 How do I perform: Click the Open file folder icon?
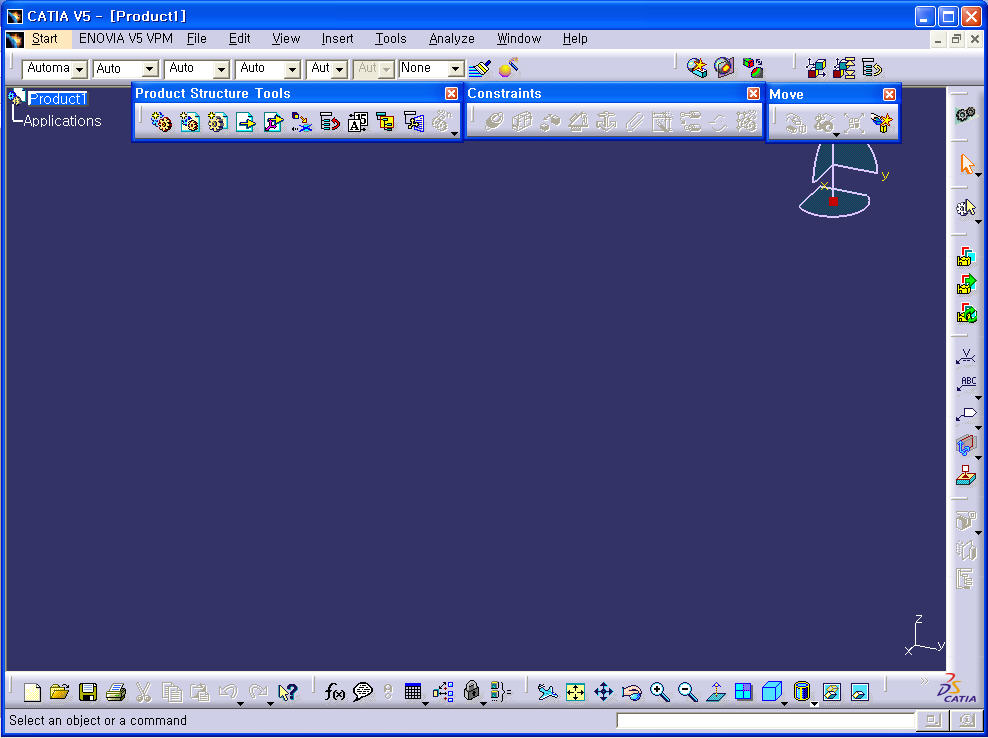pos(60,692)
